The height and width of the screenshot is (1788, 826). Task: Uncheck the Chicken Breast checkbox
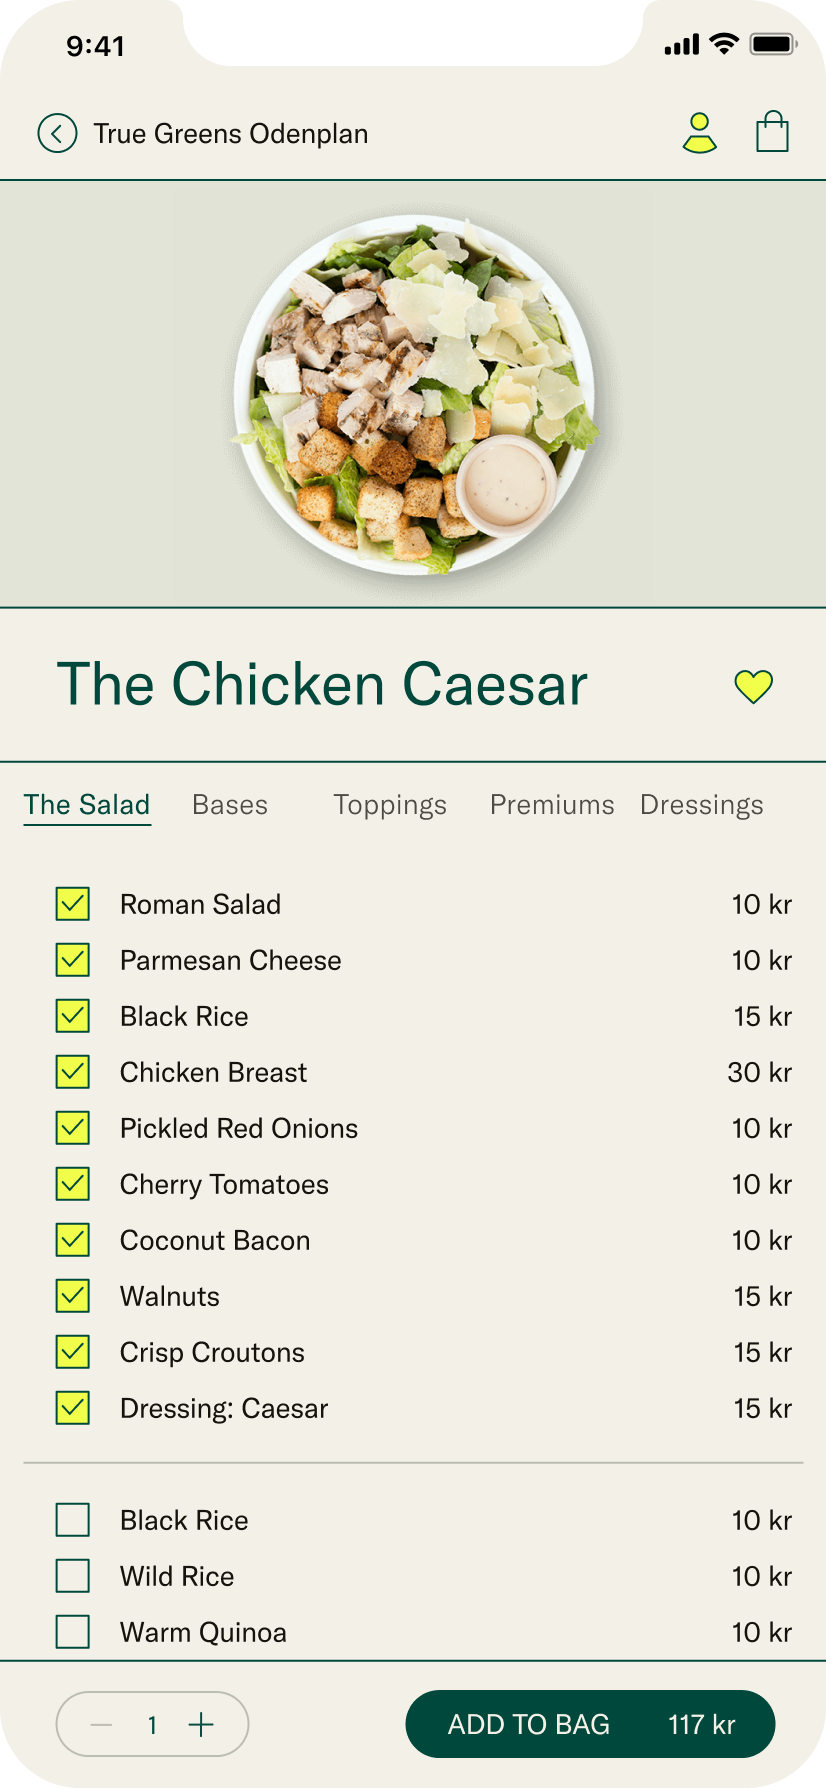(x=73, y=1072)
